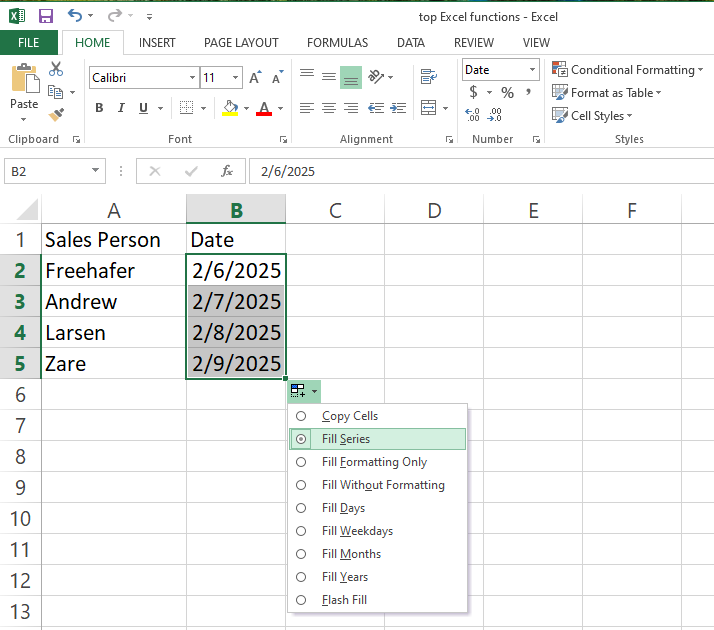
Task: Select the Copy Cells radio option
Action: click(301, 416)
